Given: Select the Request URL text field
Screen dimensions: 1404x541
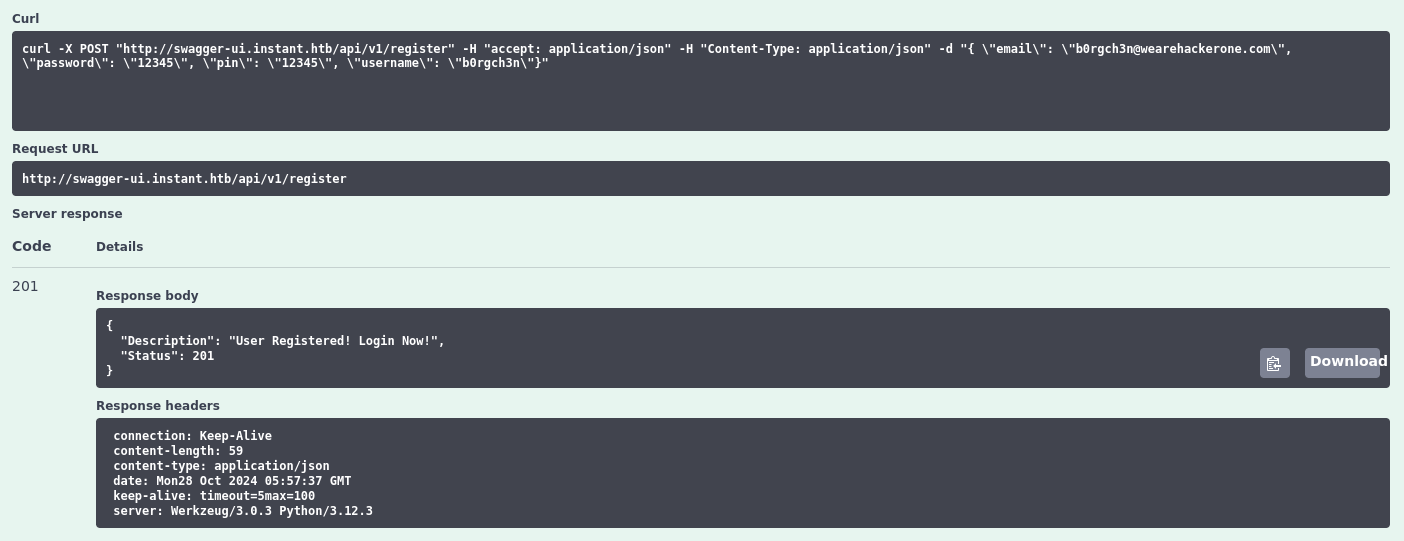Looking at the screenshot, I should pyautogui.click(x=701, y=179).
